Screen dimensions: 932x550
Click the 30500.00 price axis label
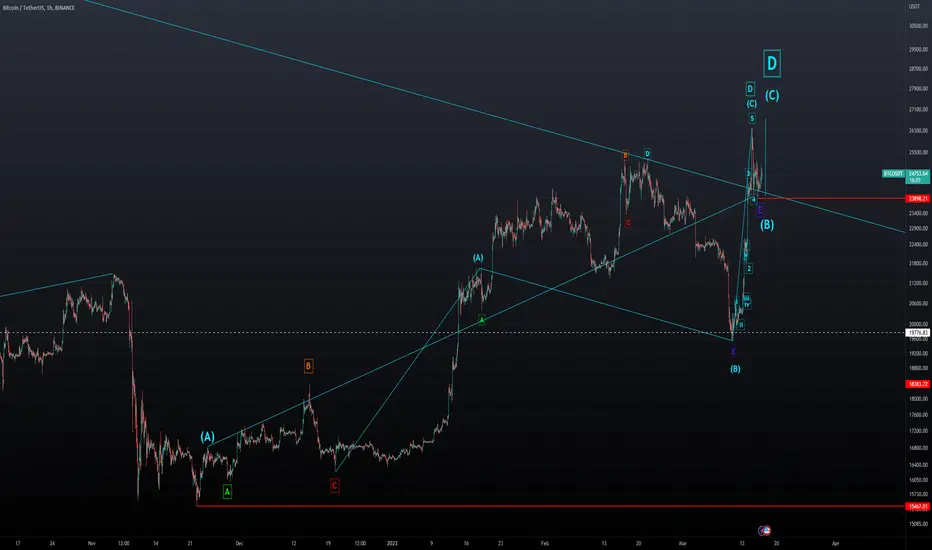pos(918,26)
